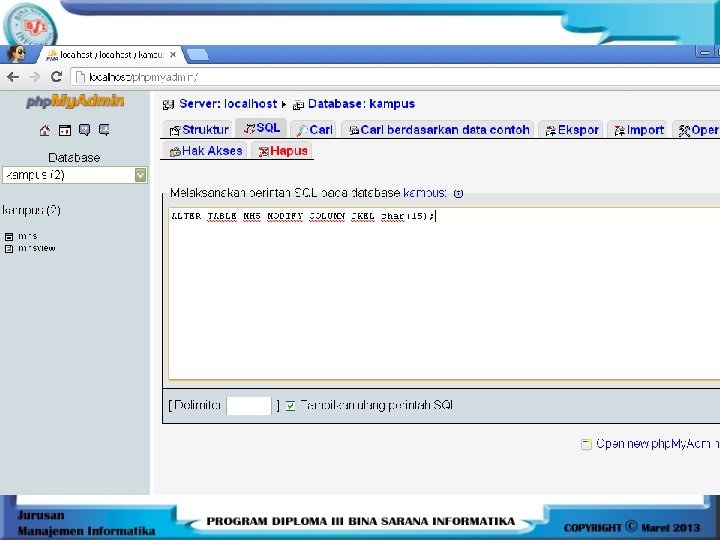This screenshot has height=540, width=720.
Task: Click the Hapus tab
Action: click(x=282, y=151)
